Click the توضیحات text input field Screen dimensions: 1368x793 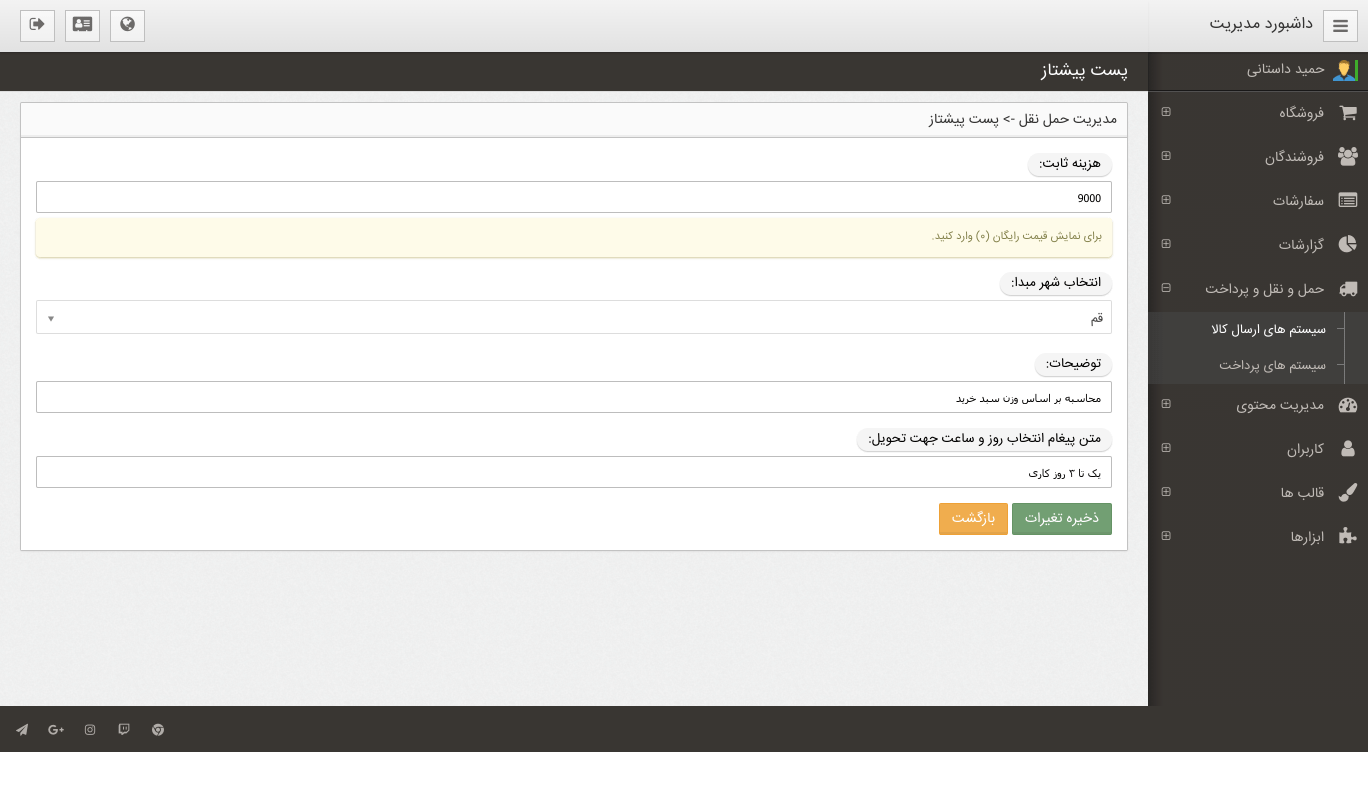tap(574, 398)
